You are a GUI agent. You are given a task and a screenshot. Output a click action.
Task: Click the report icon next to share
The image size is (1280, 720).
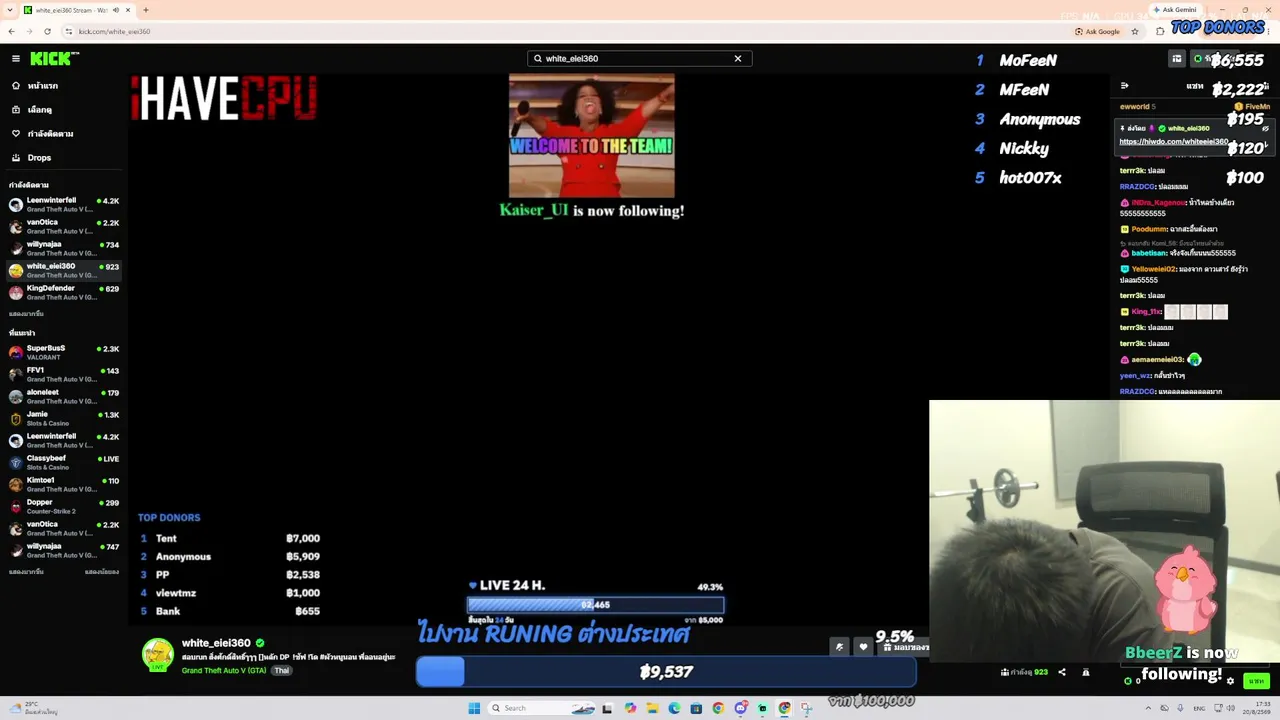[1086, 672]
